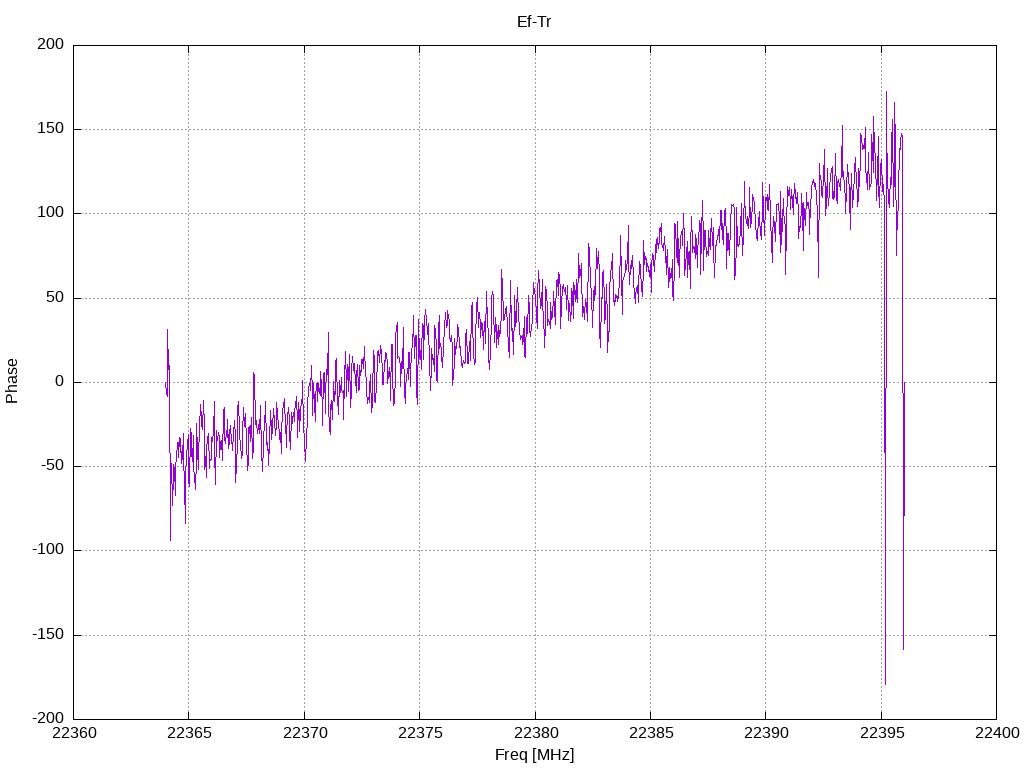This screenshot has width=1024, height=768.
Task: Click the y-axis tick label '200'
Action: 51,44
